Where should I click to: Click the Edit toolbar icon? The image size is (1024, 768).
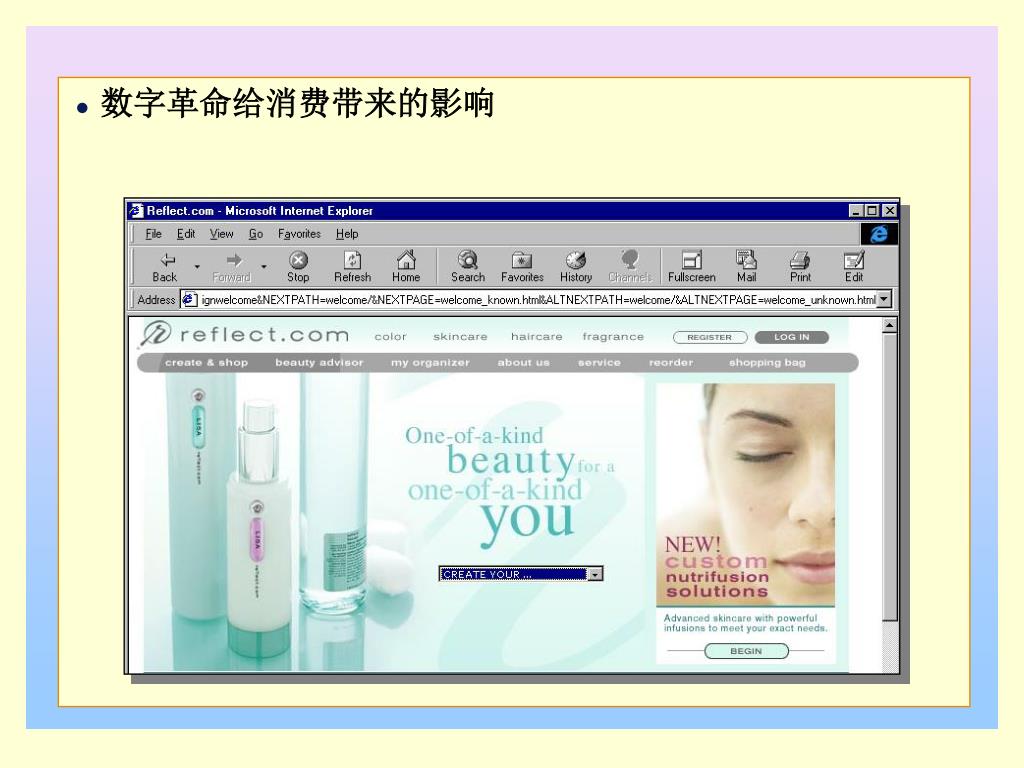tap(854, 267)
